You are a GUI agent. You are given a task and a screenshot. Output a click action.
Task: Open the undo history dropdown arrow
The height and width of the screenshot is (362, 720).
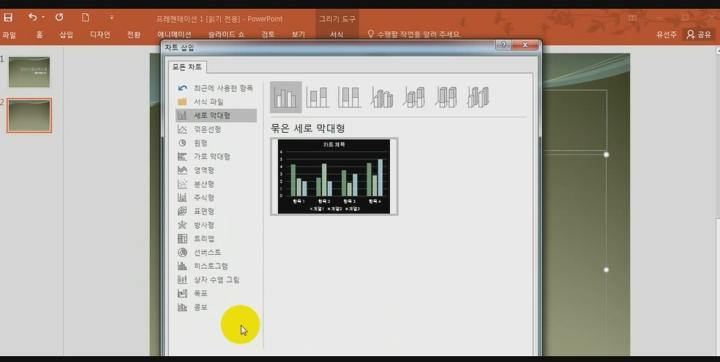click(x=43, y=18)
